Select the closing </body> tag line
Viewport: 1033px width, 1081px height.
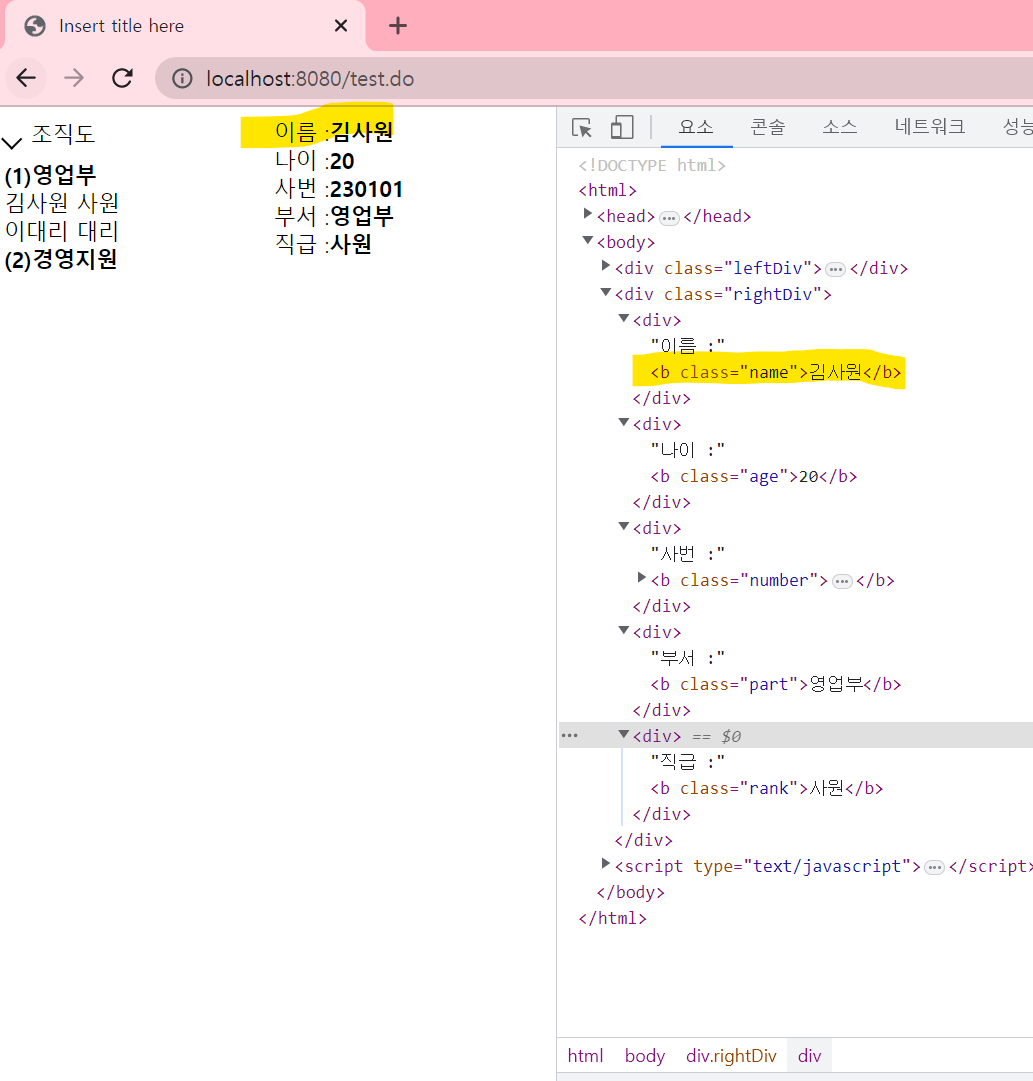coord(630,892)
